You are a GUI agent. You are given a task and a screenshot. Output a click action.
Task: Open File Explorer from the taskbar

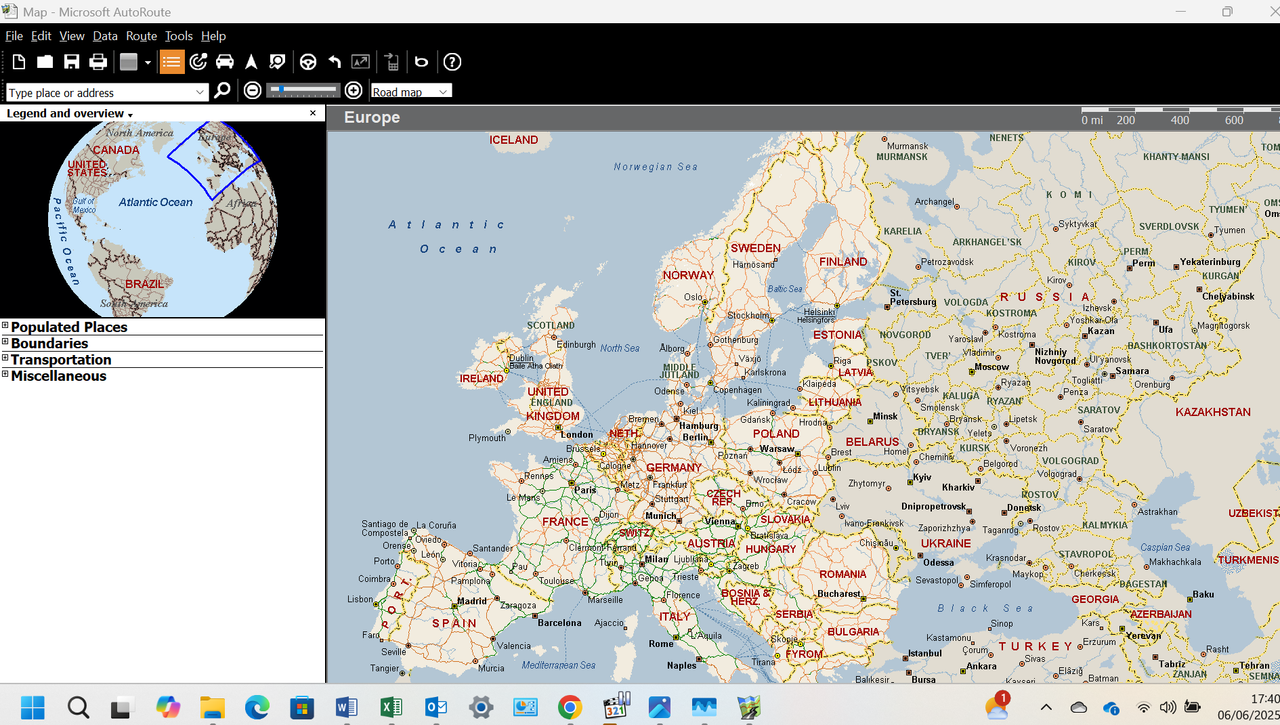(212, 708)
